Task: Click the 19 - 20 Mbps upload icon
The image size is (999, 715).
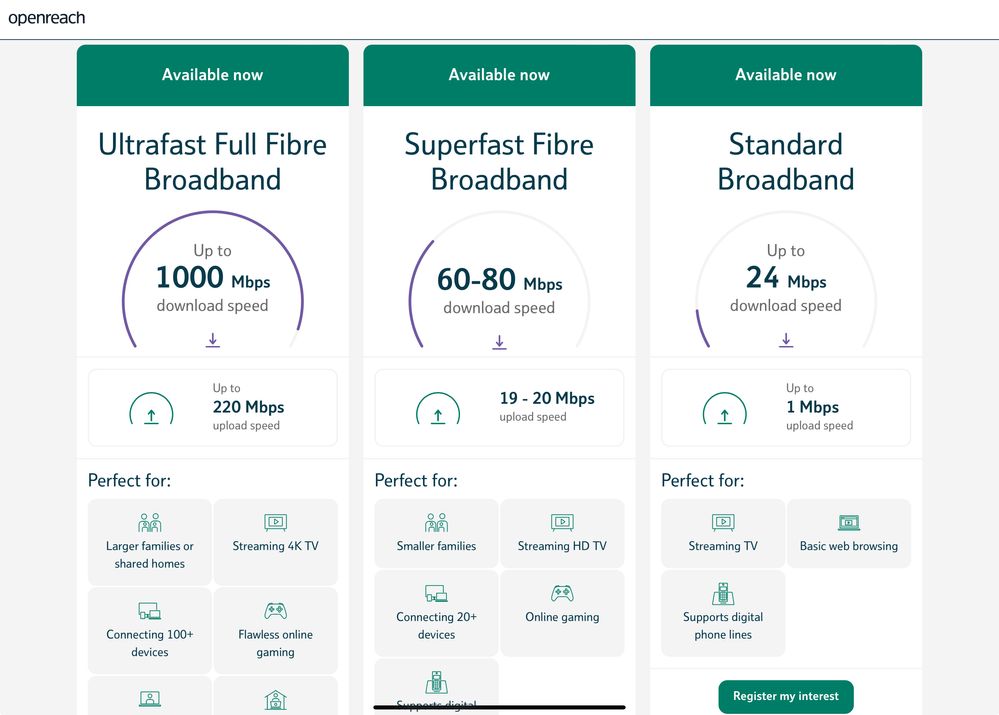Action: 438,411
